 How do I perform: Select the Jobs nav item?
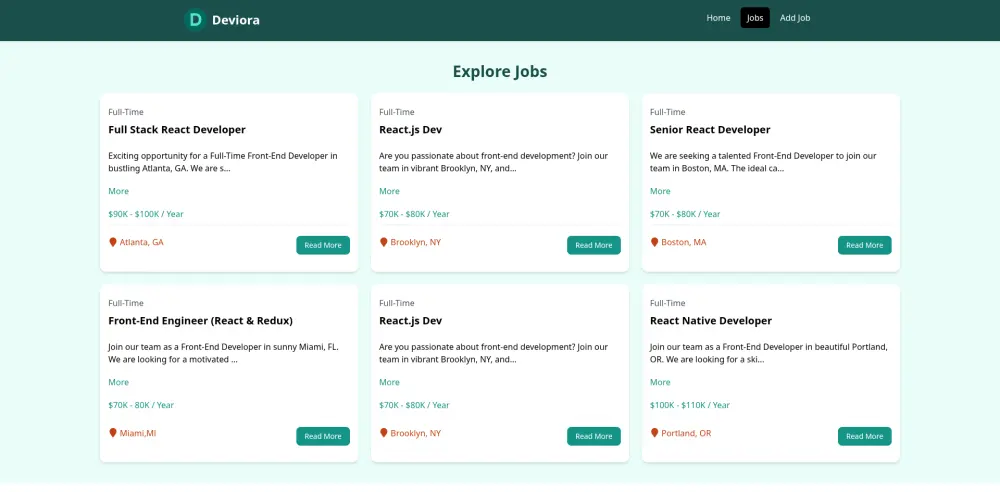(x=755, y=18)
